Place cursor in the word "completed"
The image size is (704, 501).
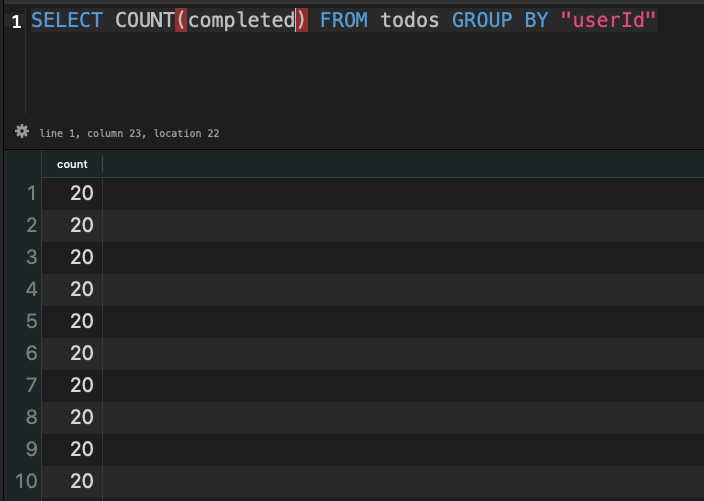click(240, 20)
